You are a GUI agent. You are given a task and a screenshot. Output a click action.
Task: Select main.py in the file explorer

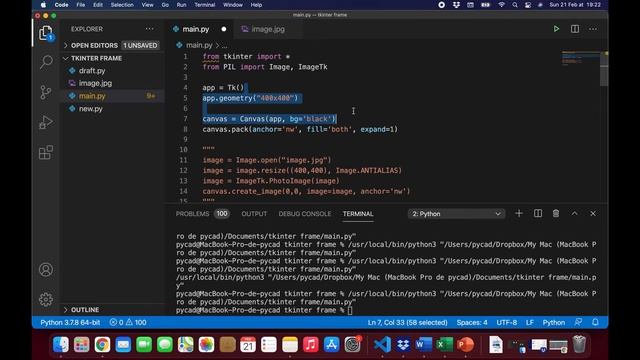click(92, 96)
